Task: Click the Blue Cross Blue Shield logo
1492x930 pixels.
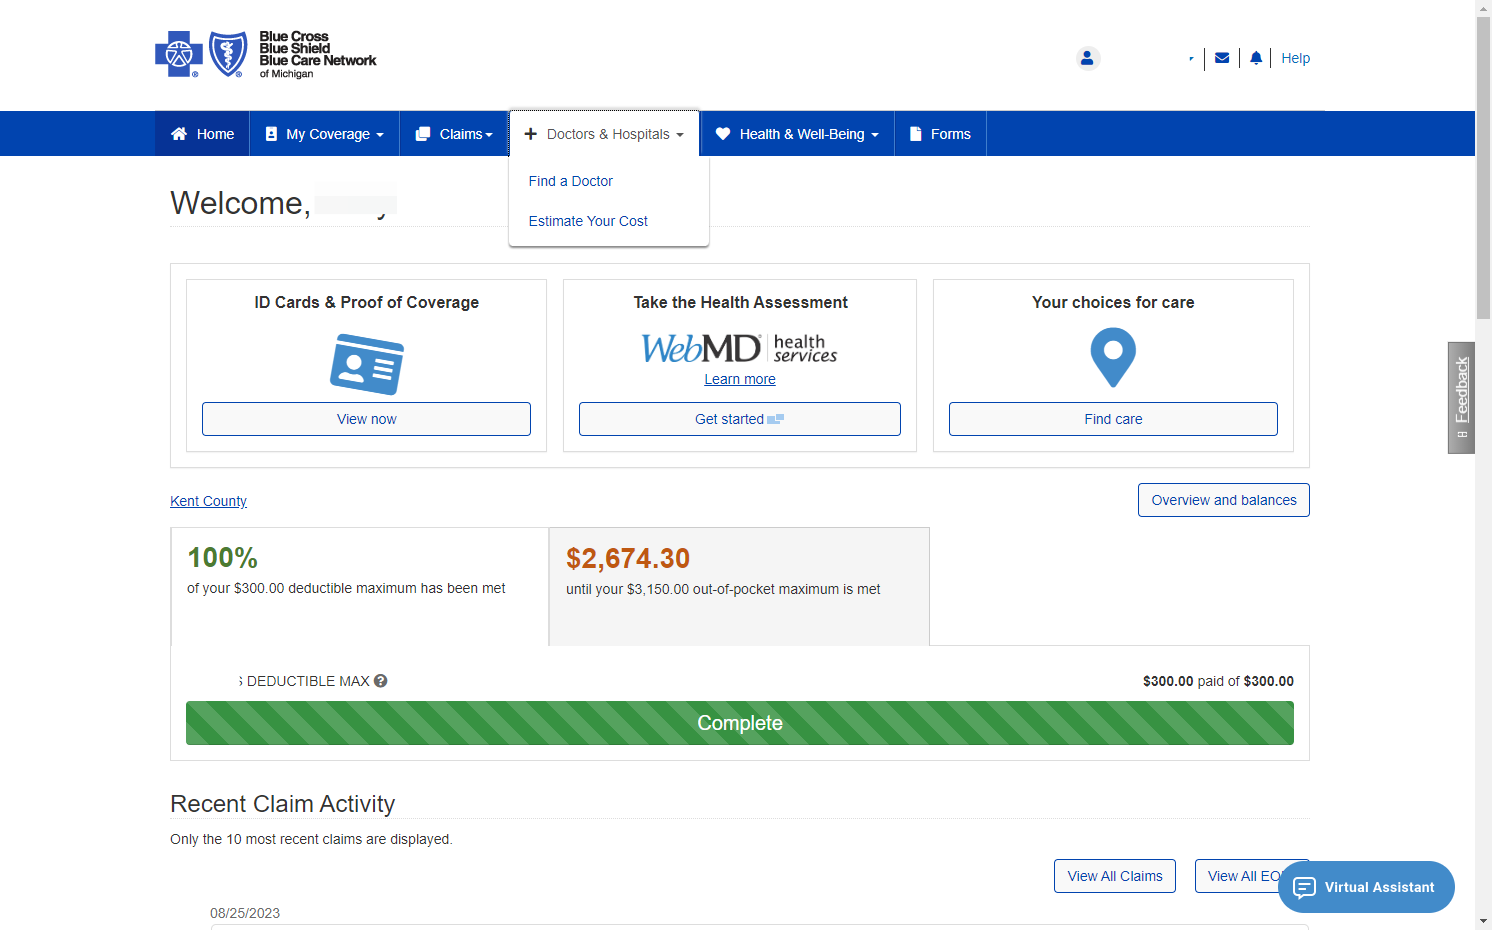Action: pos(265,55)
